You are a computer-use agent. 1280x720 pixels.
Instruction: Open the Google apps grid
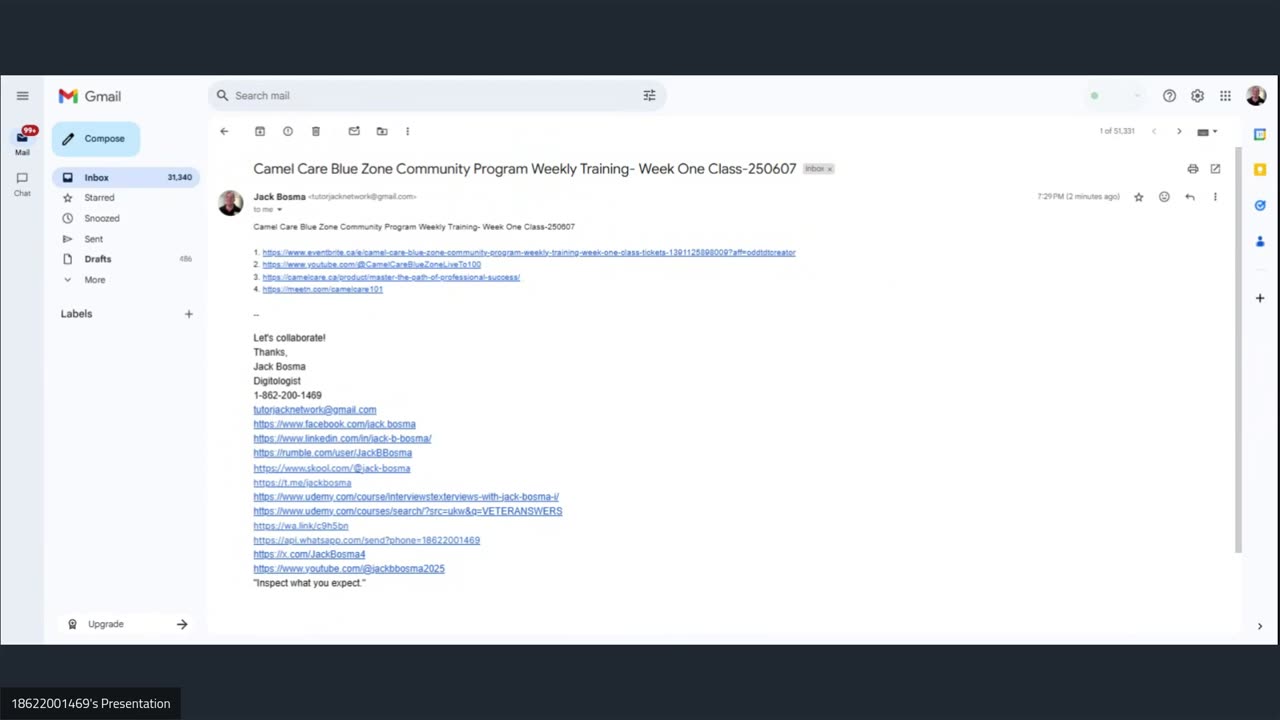tap(1225, 96)
